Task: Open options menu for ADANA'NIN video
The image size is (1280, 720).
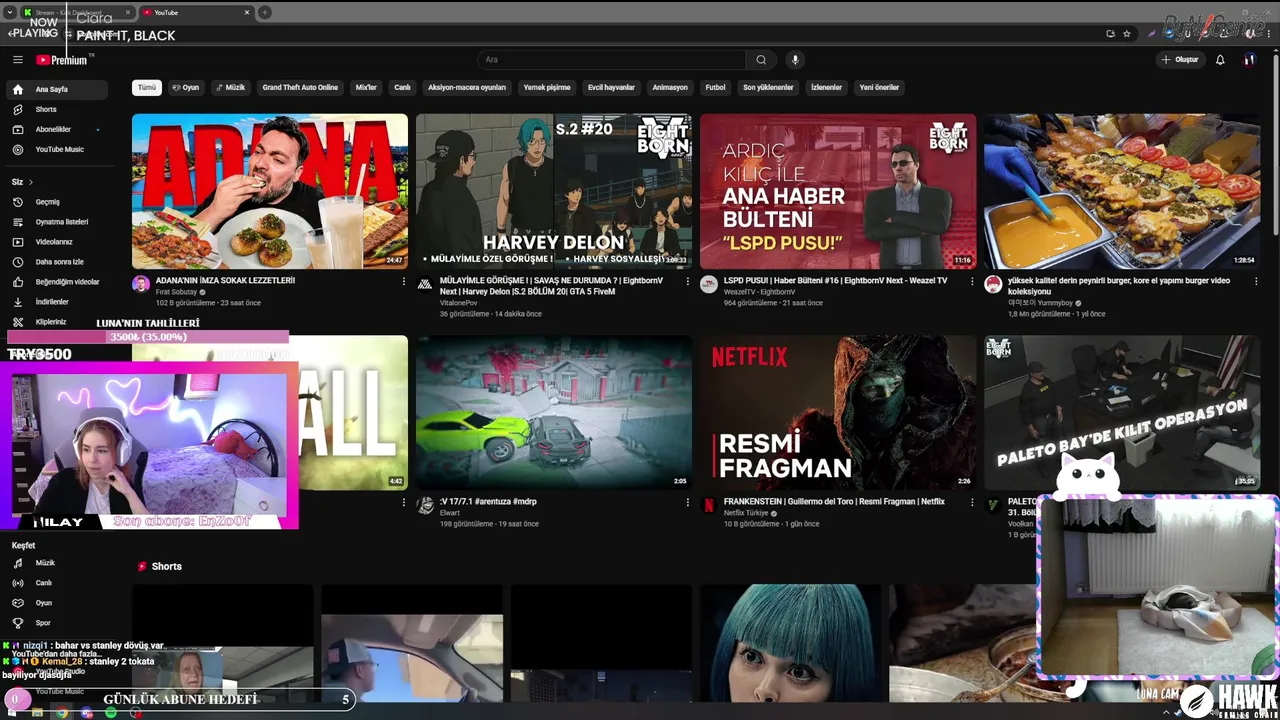Action: tap(403, 282)
